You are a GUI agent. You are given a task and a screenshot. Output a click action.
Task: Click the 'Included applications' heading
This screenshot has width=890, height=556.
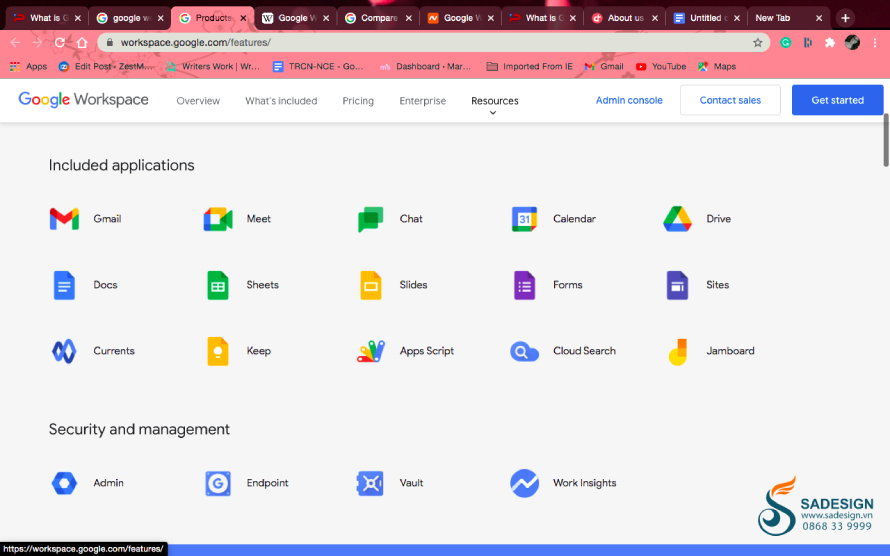click(x=121, y=166)
